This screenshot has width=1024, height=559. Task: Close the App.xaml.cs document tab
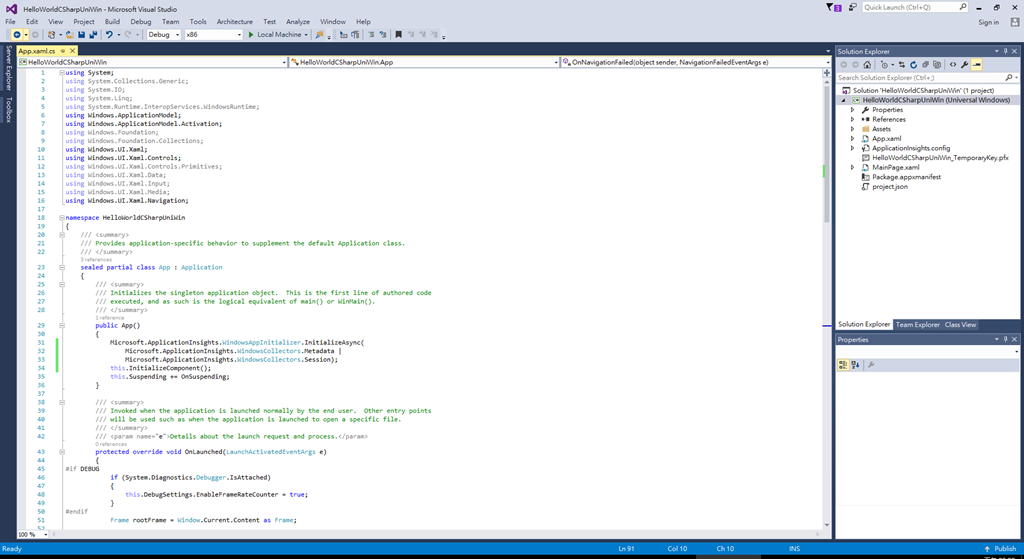[72, 51]
